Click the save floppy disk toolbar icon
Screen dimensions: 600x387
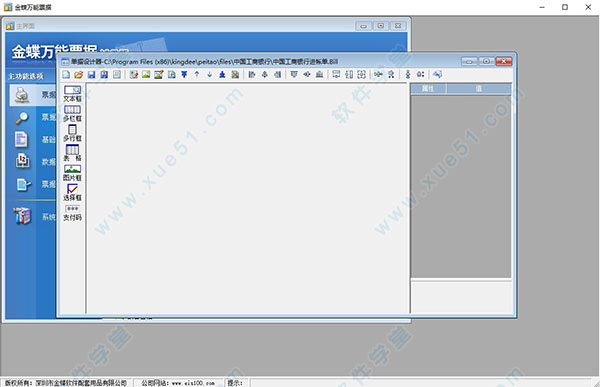pos(91,74)
